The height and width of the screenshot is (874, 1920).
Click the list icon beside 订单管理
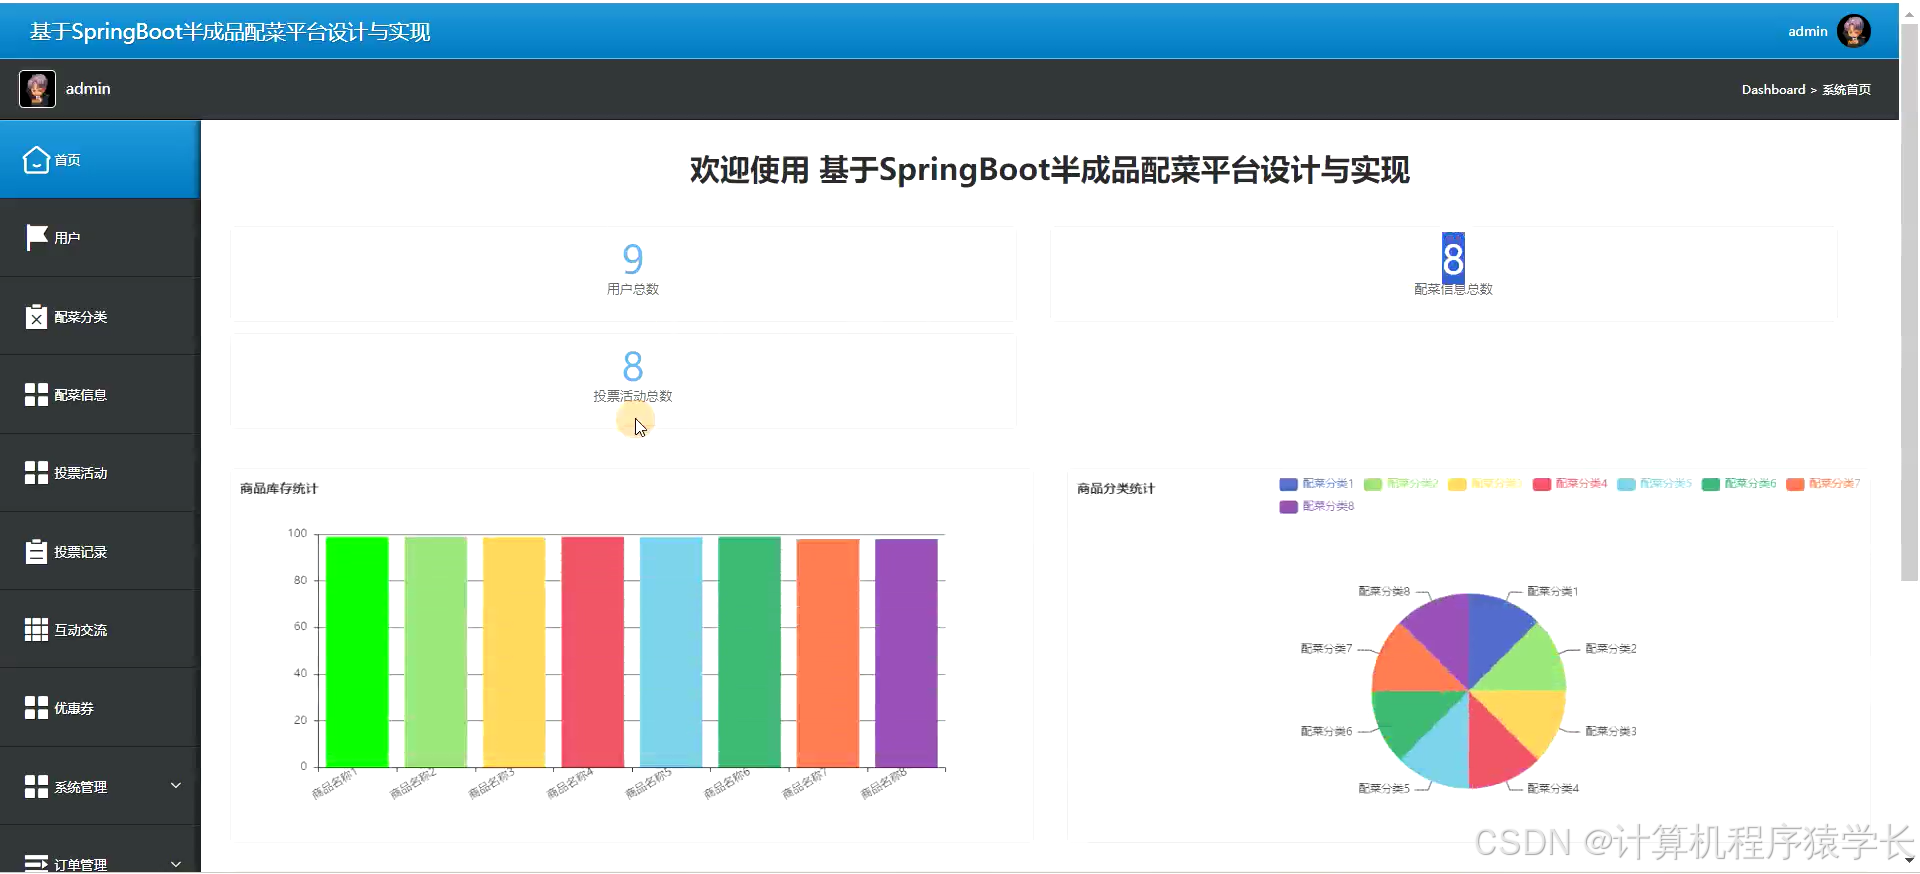coord(36,863)
